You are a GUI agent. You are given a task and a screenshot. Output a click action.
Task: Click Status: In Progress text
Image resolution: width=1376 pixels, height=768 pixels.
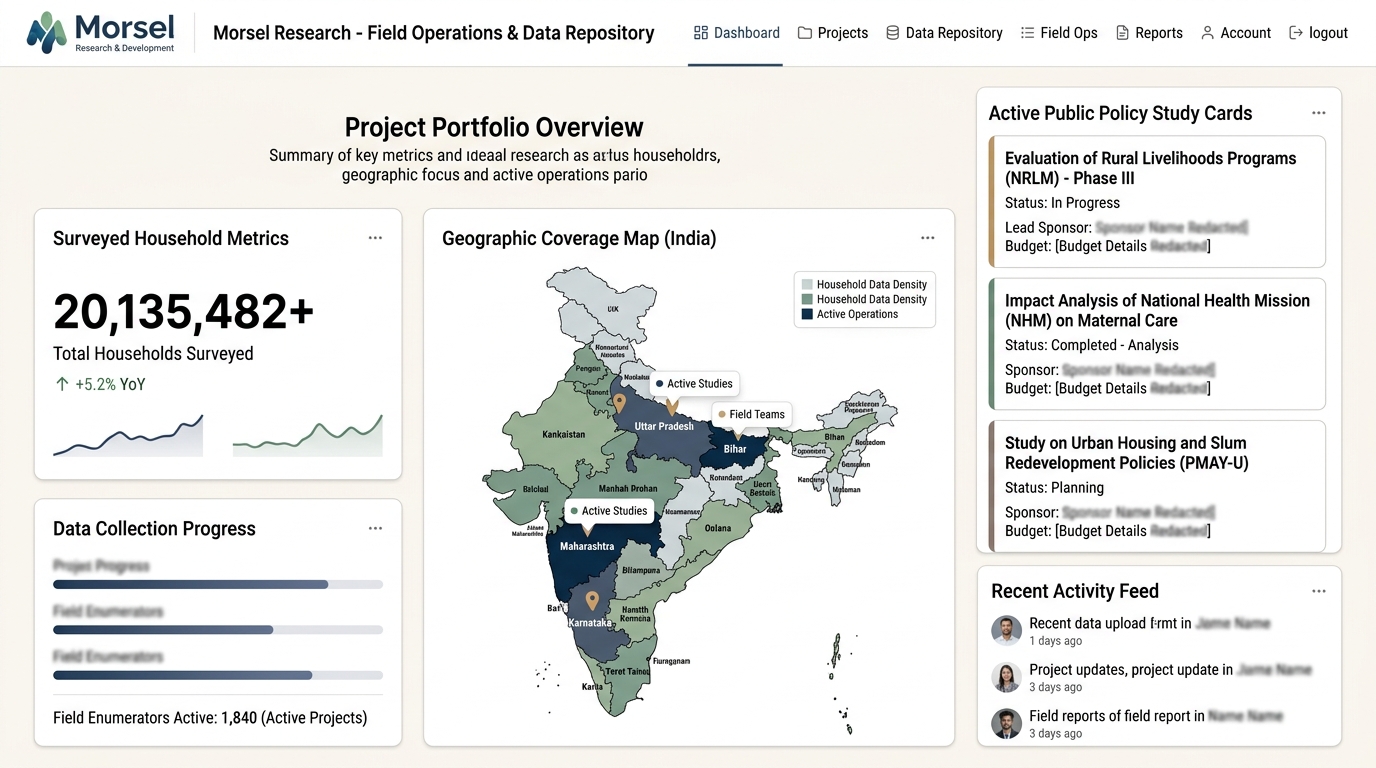(x=1063, y=202)
